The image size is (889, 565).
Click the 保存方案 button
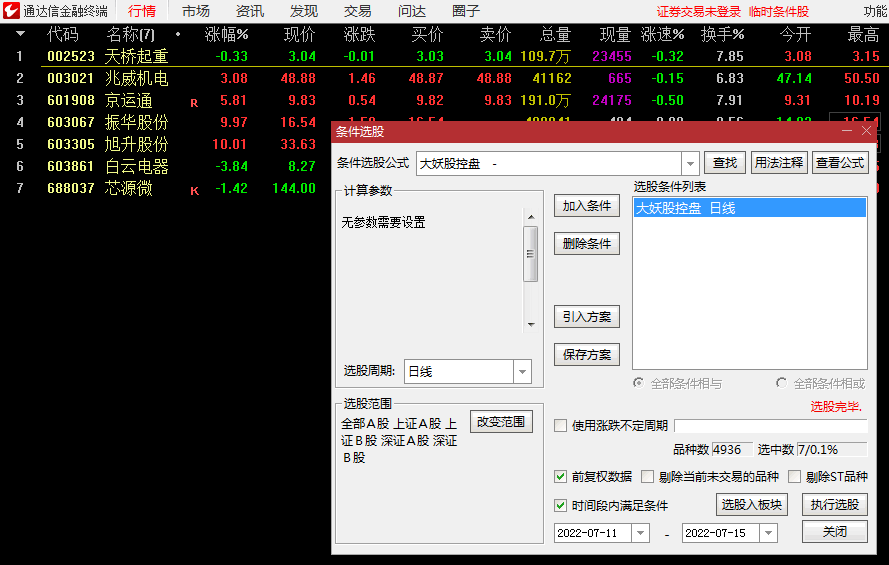[587, 355]
